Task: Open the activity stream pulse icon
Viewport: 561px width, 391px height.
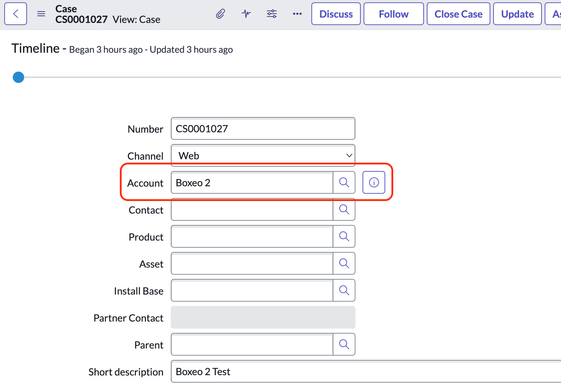Action: 246,14
